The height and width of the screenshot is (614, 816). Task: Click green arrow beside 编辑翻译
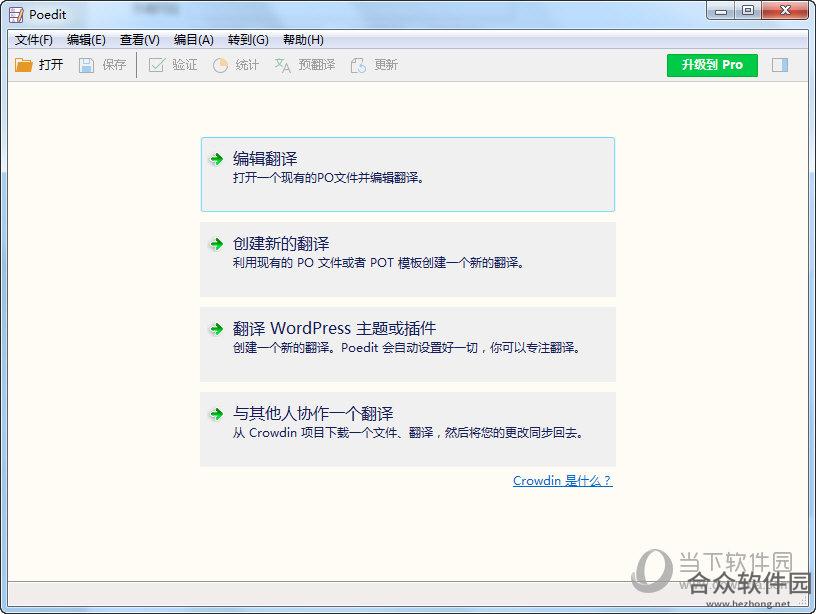[x=216, y=159]
